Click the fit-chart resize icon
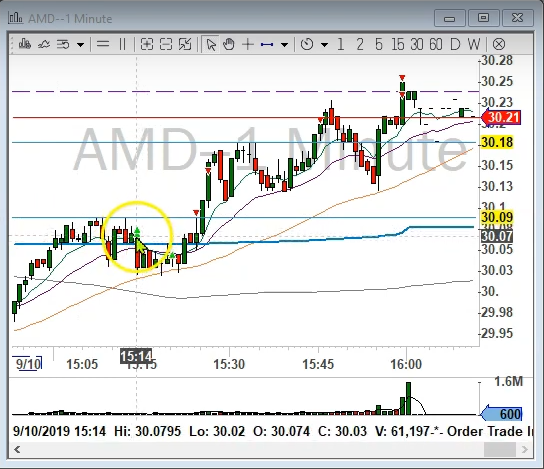 [185, 44]
